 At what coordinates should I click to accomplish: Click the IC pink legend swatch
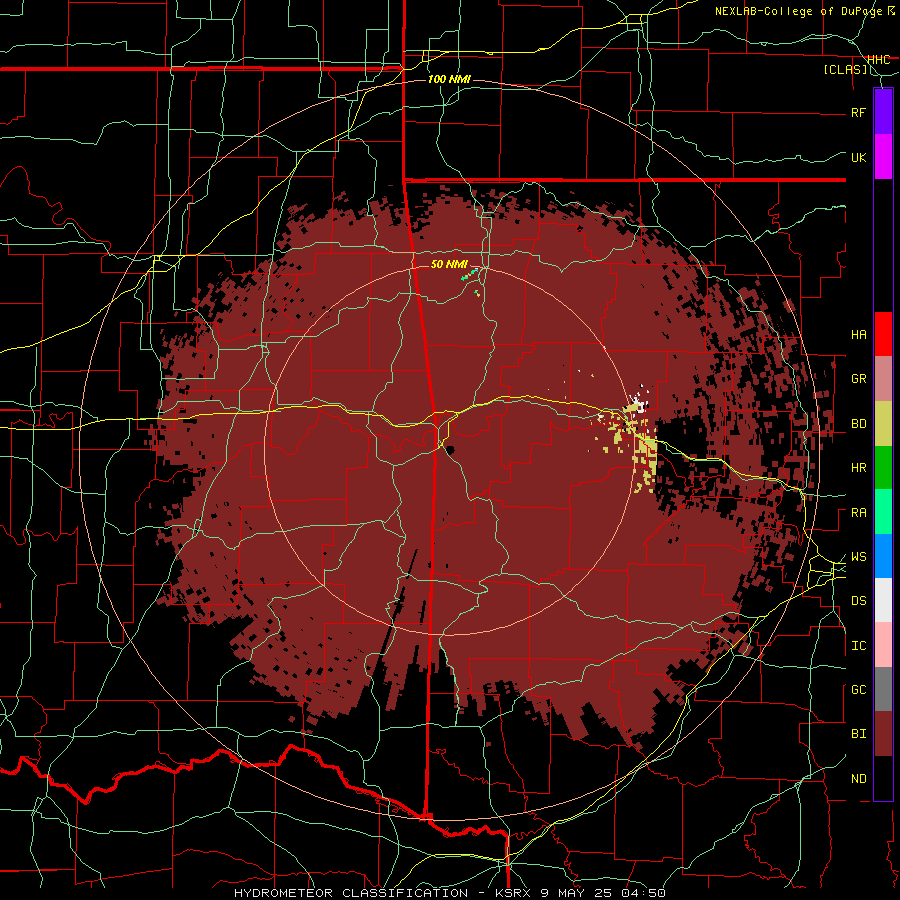coord(883,645)
